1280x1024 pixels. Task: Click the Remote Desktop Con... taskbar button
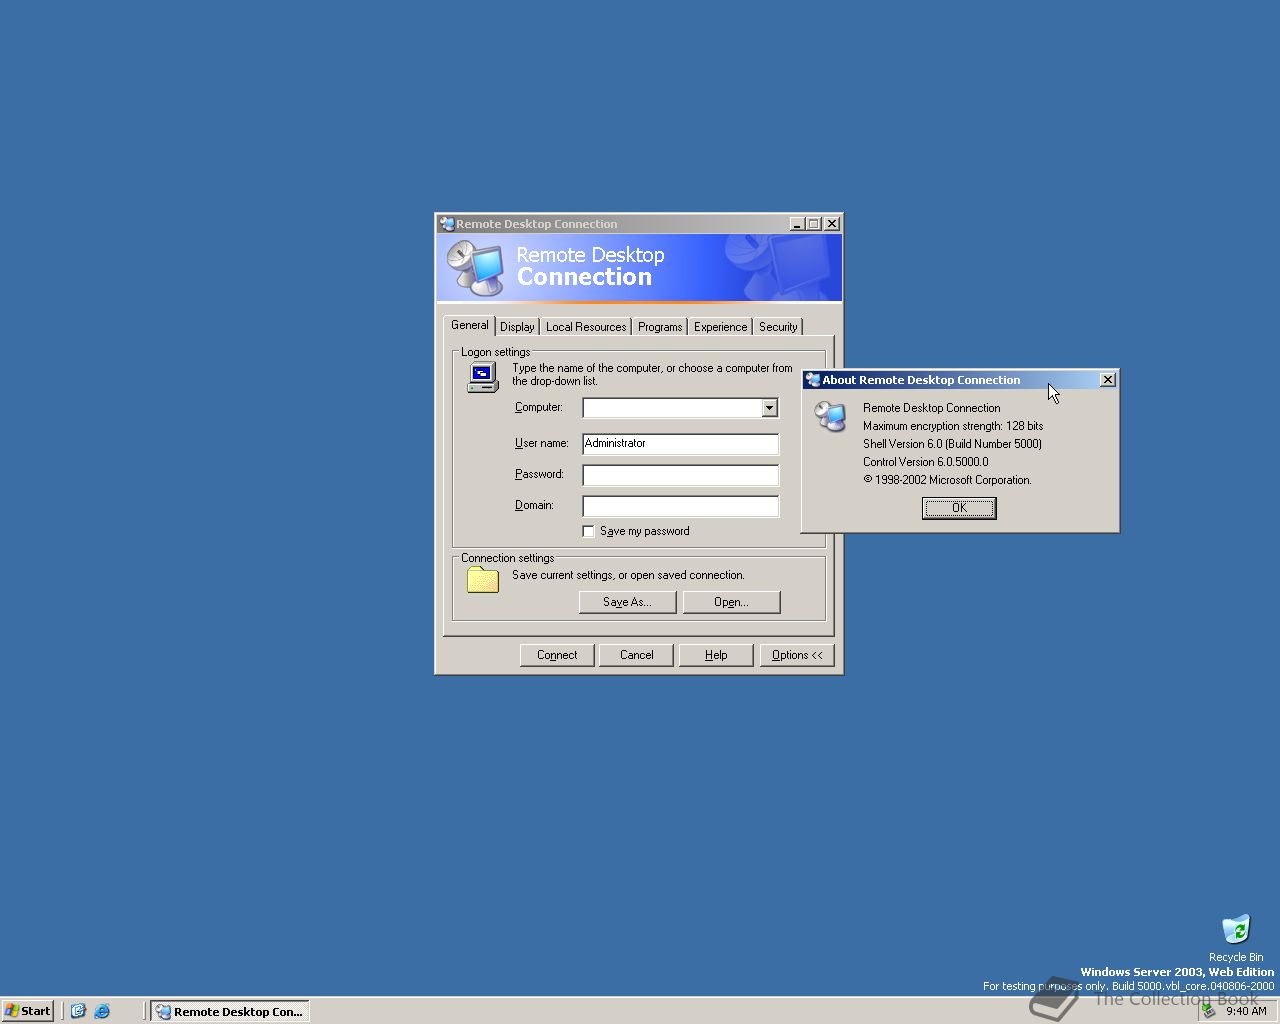point(230,1011)
